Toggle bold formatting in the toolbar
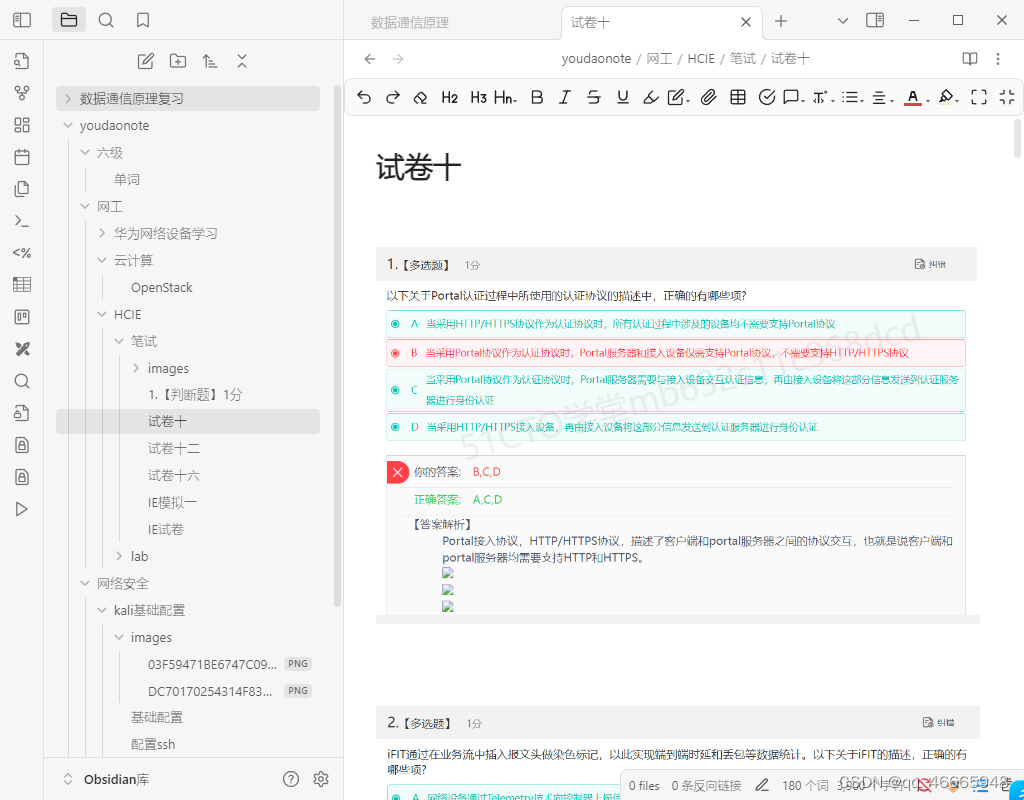 click(x=537, y=97)
